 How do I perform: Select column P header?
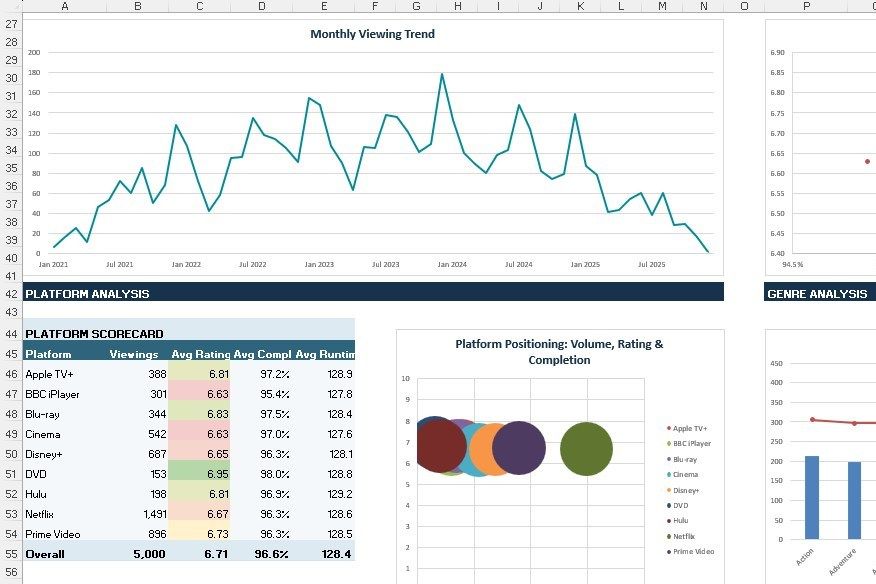(806, 6)
